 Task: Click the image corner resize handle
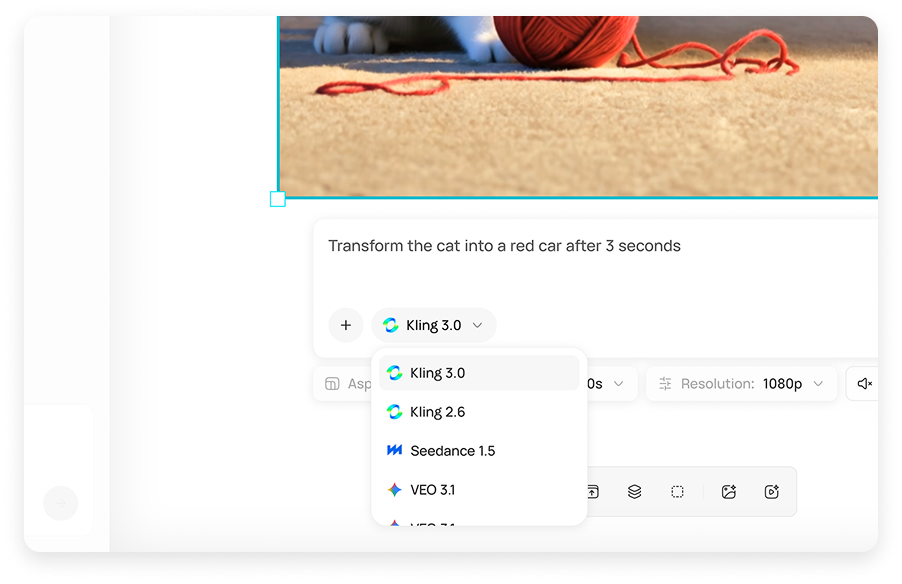pyautogui.click(x=278, y=199)
